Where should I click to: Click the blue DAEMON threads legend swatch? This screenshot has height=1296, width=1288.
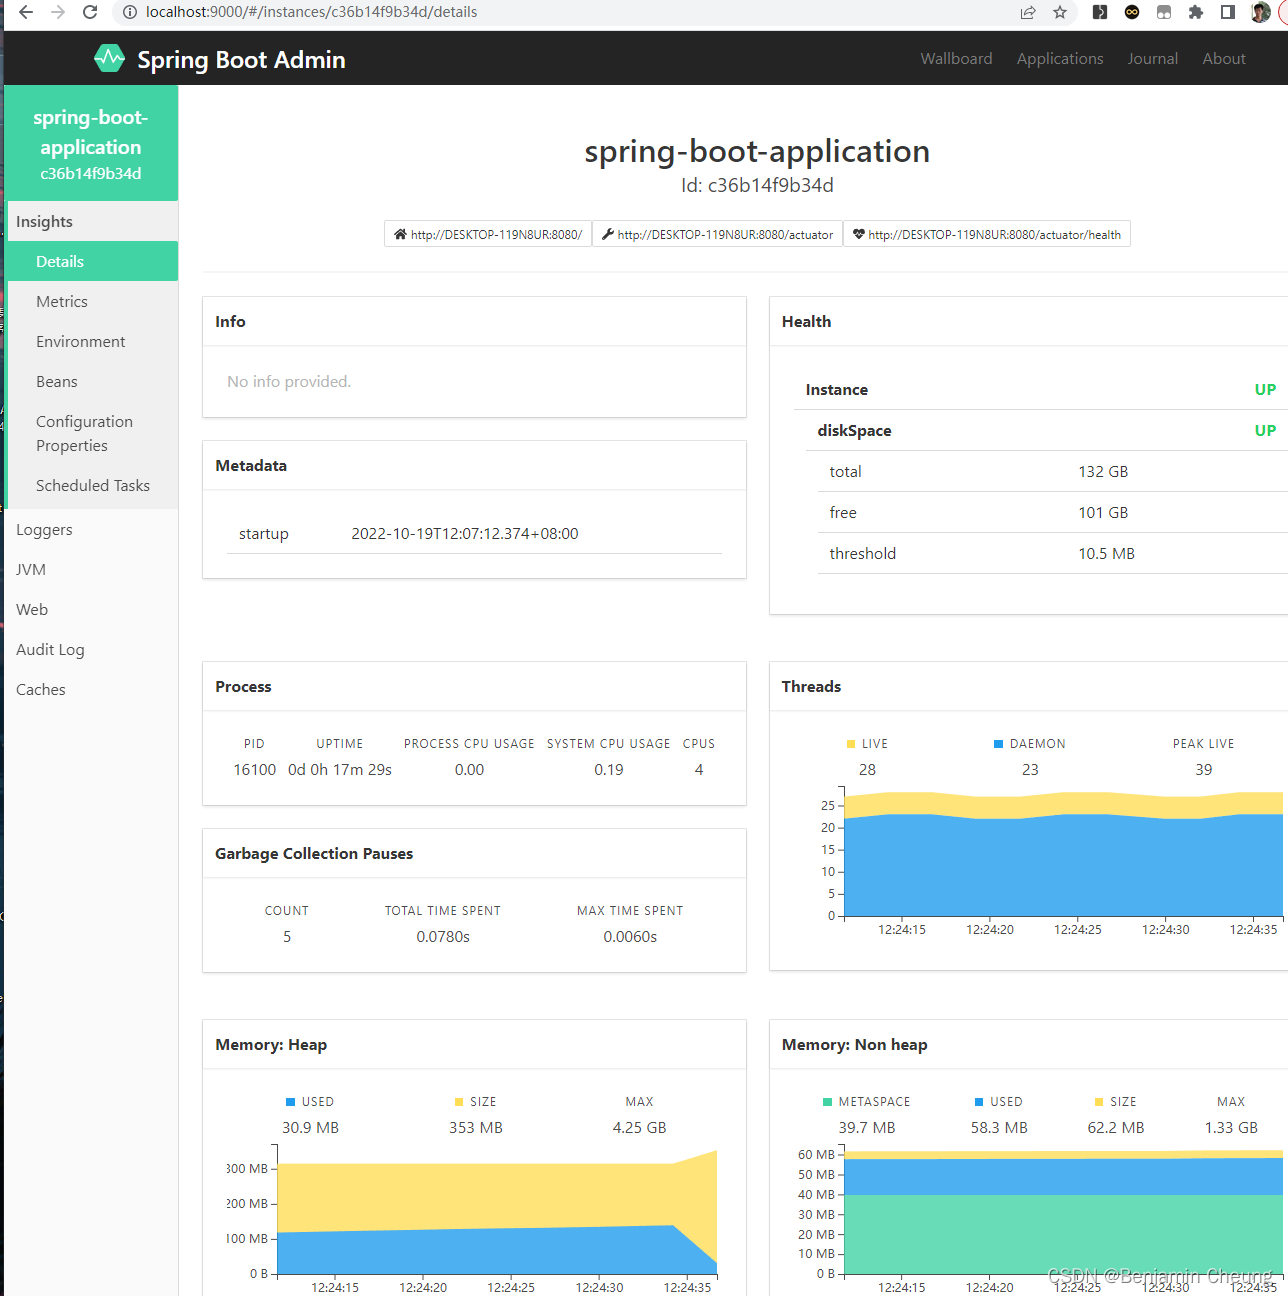tap(998, 744)
